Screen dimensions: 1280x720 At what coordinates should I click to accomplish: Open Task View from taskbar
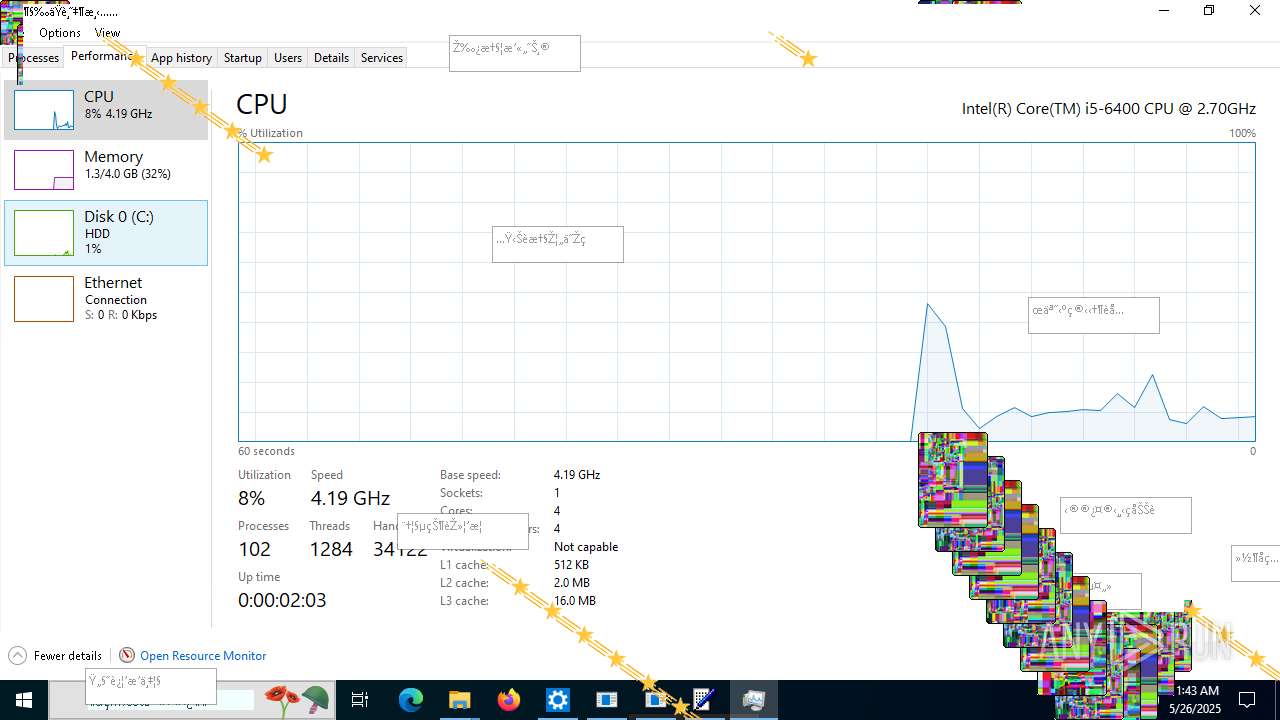pos(360,700)
